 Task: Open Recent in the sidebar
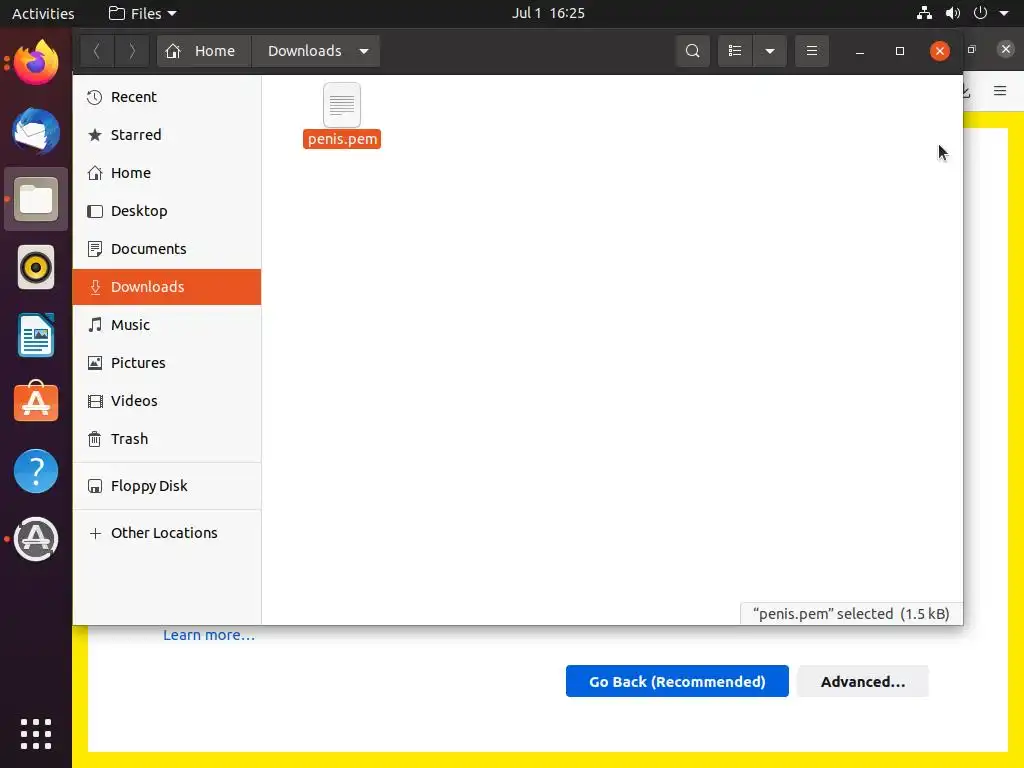(167, 97)
